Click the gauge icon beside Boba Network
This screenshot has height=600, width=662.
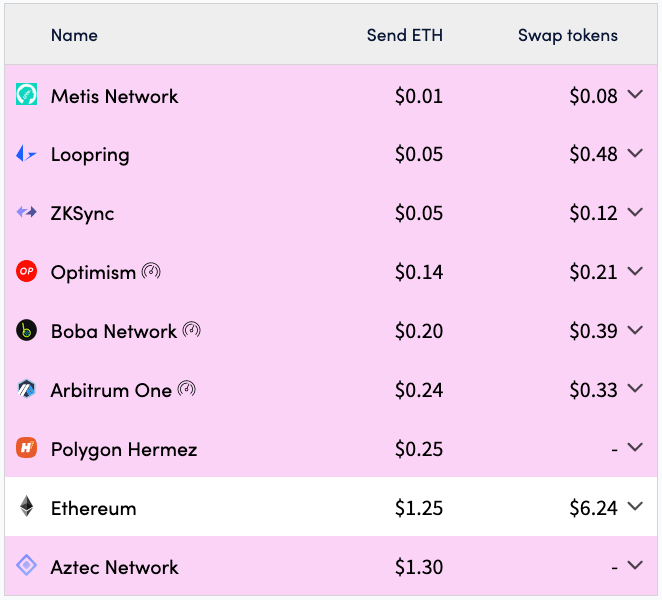pos(191,330)
